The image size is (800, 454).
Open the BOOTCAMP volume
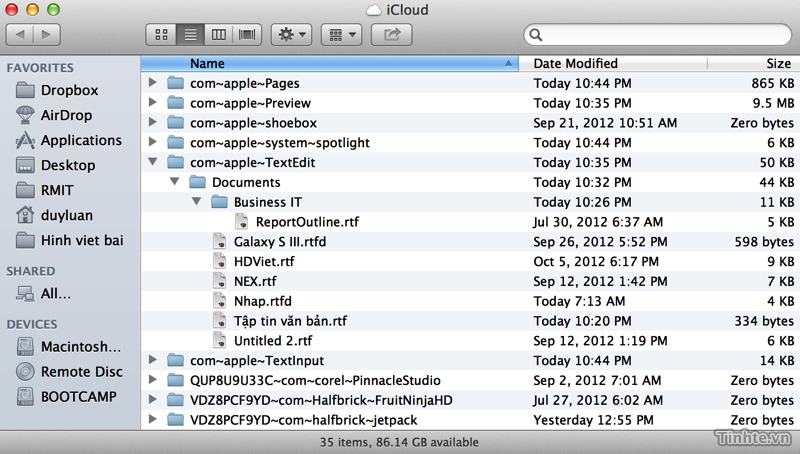66,397
